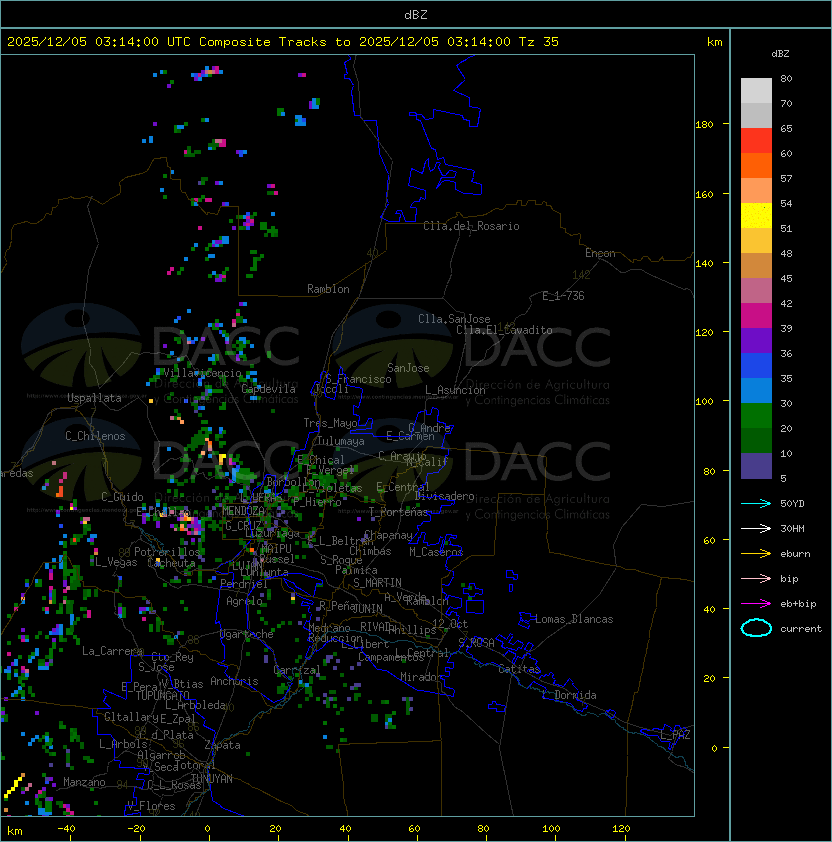Pick the tan brown 45-48 dBZ swatch
Viewport: 832px width, 842px height.
(756, 265)
